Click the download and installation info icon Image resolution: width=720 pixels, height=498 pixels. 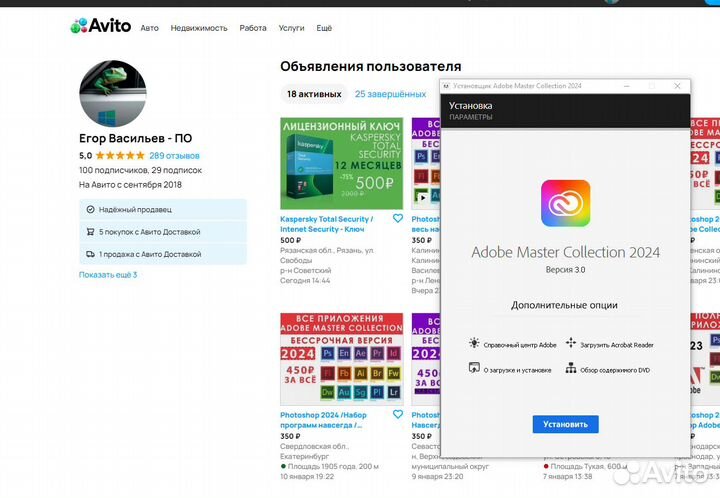tap(474, 369)
